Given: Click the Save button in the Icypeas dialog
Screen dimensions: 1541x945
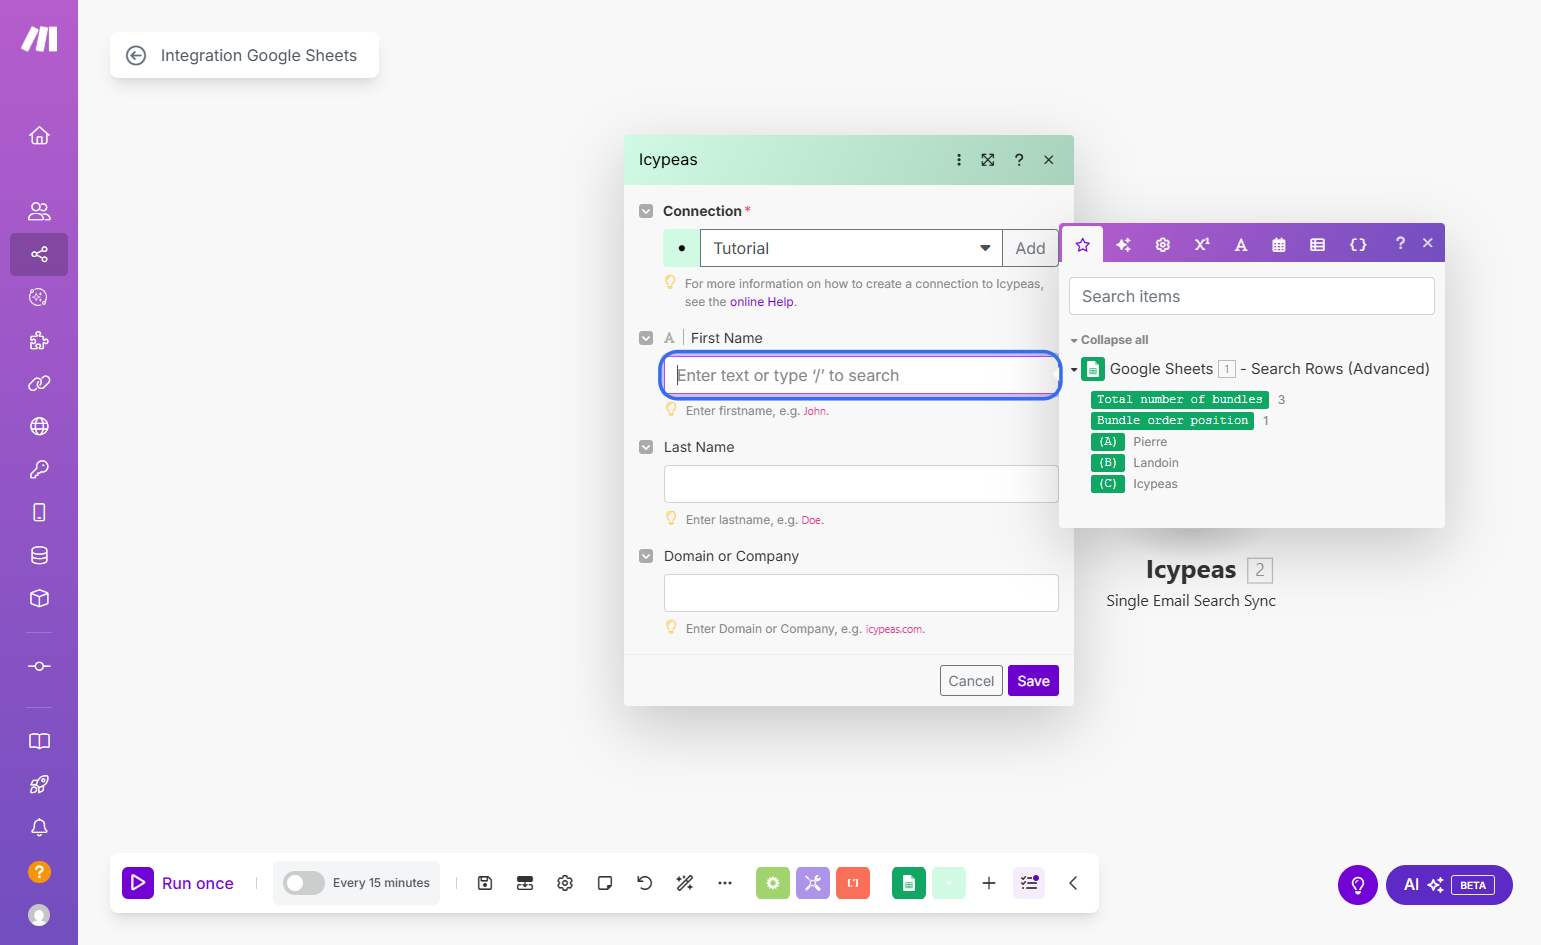Looking at the screenshot, I should tap(1033, 681).
